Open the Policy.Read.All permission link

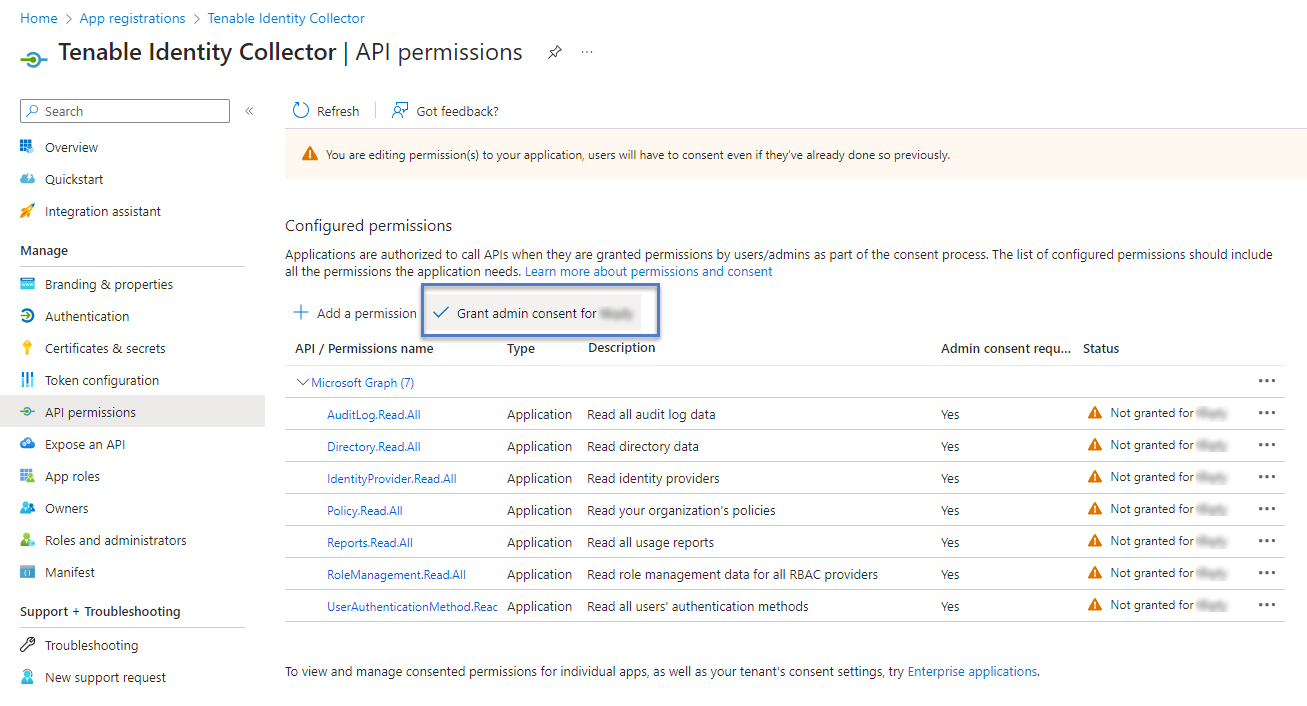tap(365, 510)
